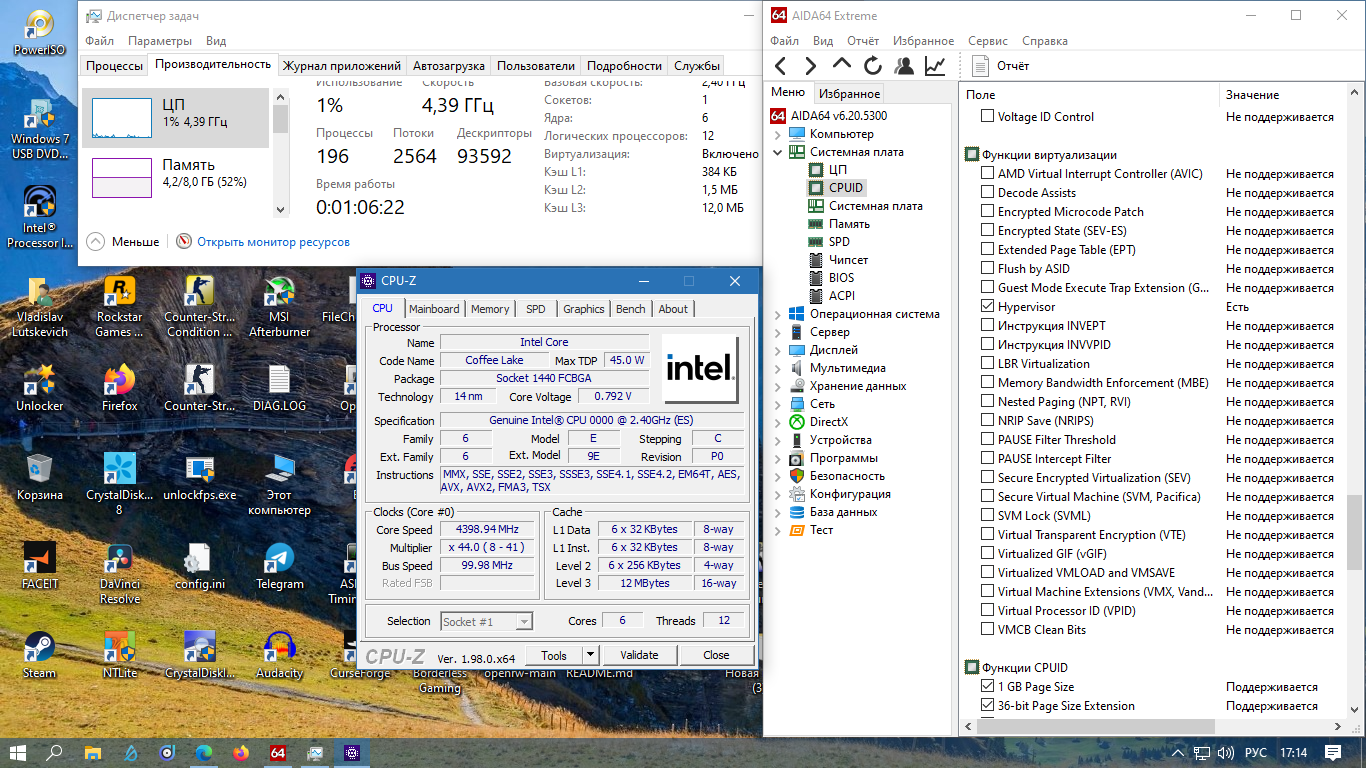Select the NTLite desktop icon
Screen dimensions: 1366x768
(119, 655)
